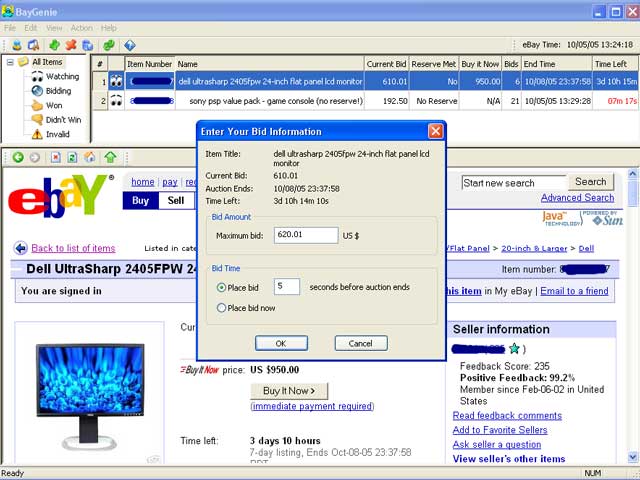Click the Start new search field
The width and height of the screenshot is (640, 480).
[514, 183]
